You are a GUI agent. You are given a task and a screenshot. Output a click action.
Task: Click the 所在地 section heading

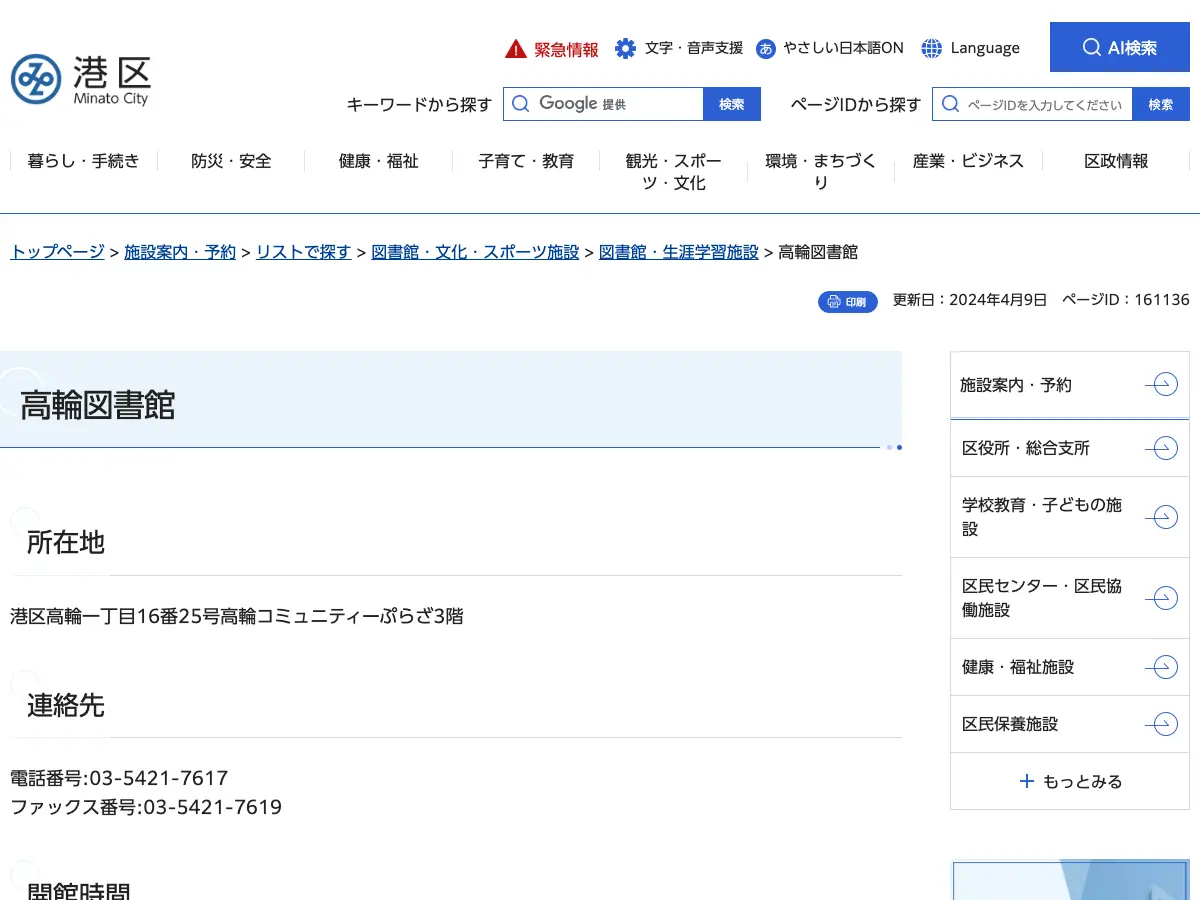click(66, 542)
